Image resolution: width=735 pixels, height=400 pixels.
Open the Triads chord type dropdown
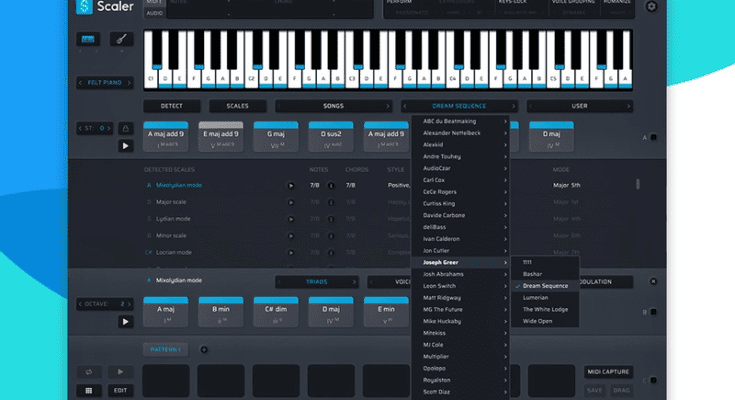pos(317,282)
